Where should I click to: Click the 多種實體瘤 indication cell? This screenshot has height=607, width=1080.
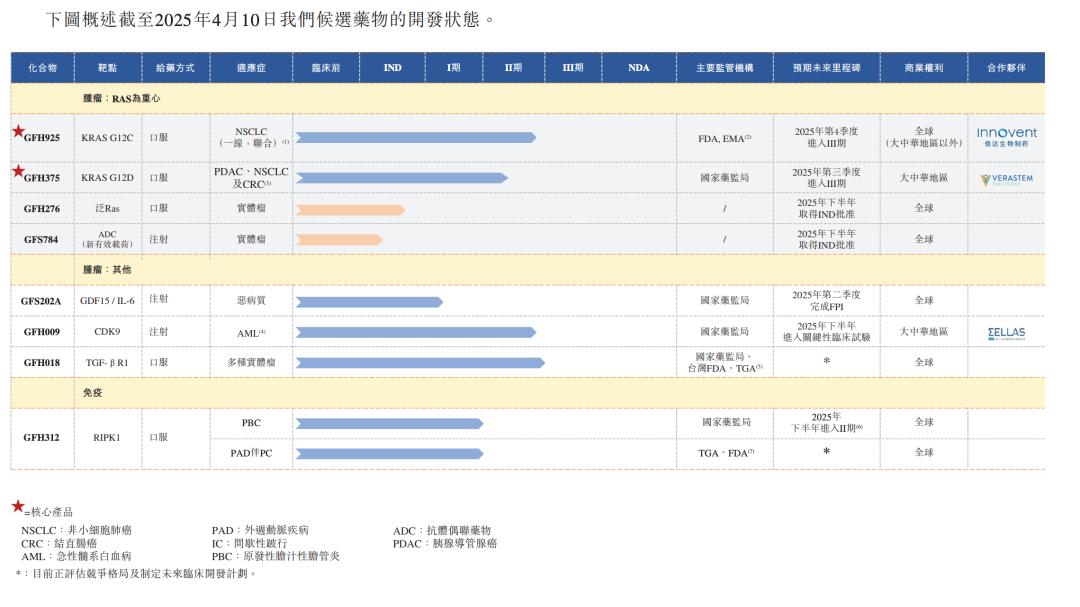pyautogui.click(x=251, y=362)
